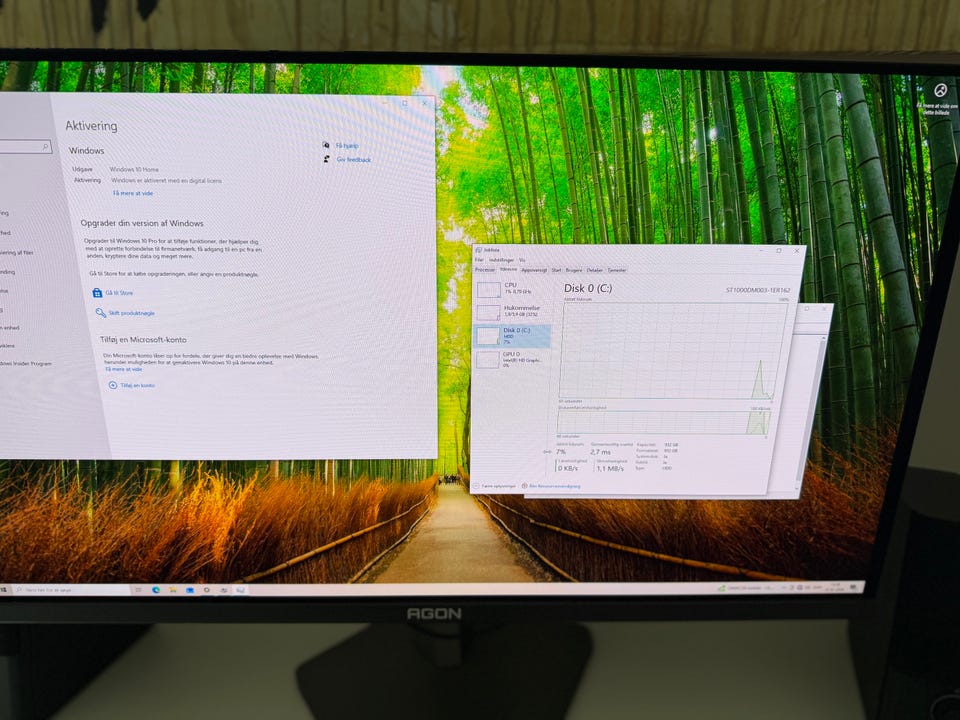Click the Task Manager taskbar icon
The height and width of the screenshot is (720, 960).
point(241,590)
